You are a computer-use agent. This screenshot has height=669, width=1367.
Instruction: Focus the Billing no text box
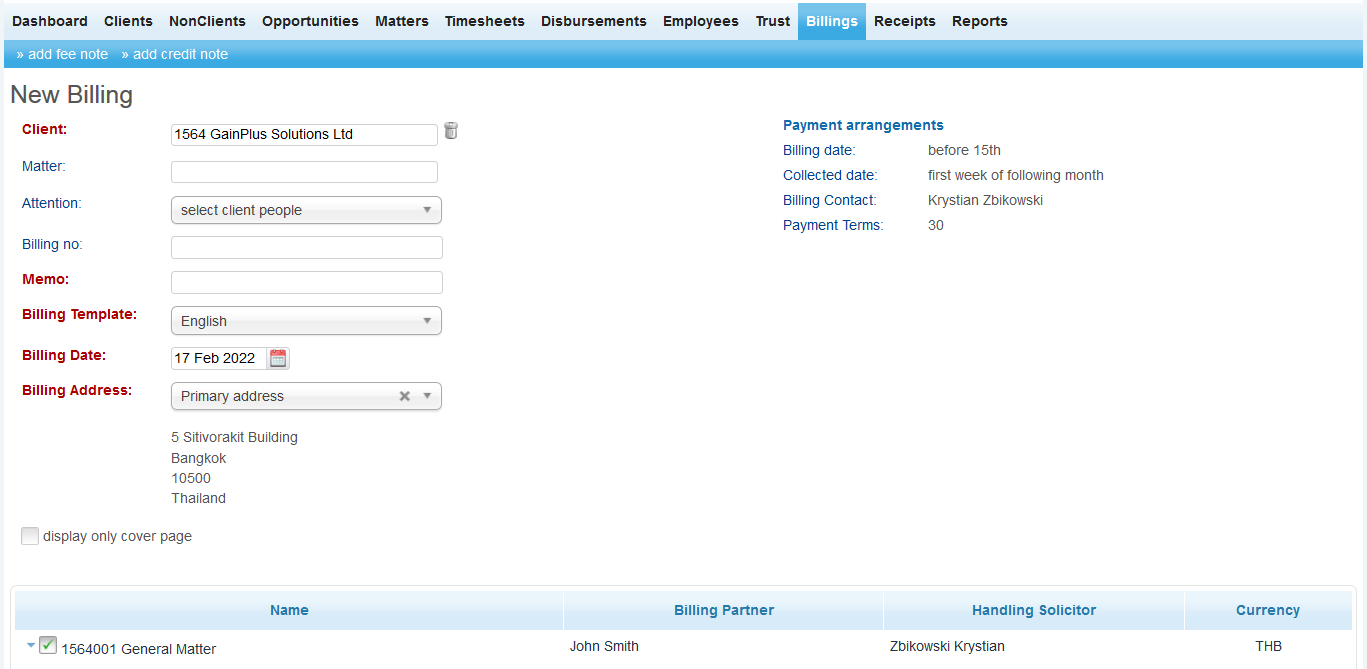click(x=306, y=248)
